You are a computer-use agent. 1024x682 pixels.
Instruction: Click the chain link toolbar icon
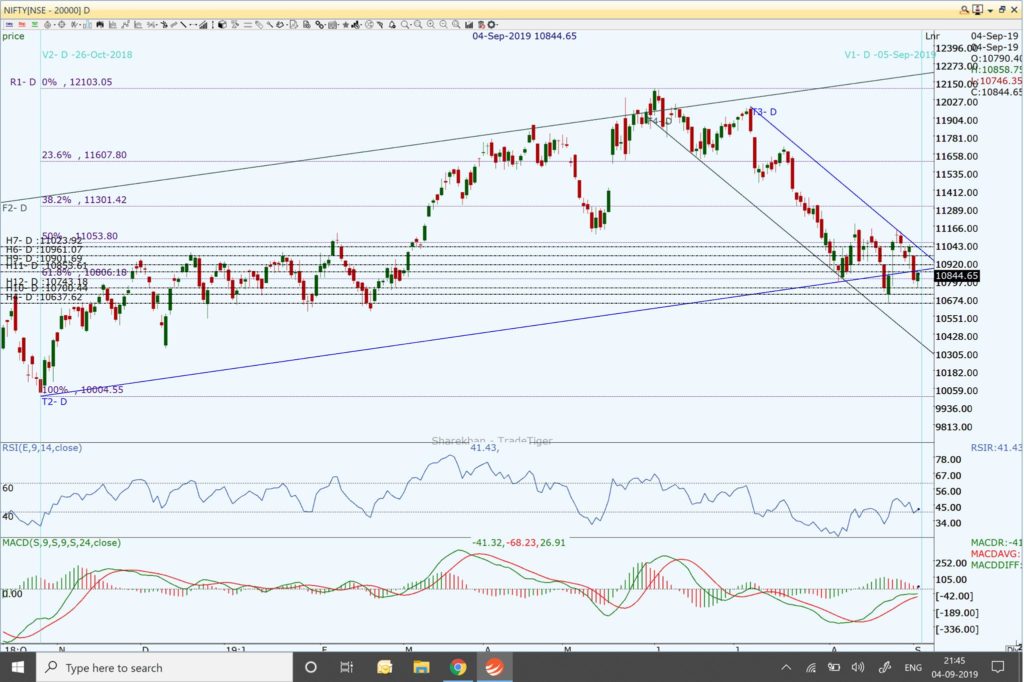click(x=319, y=25)
